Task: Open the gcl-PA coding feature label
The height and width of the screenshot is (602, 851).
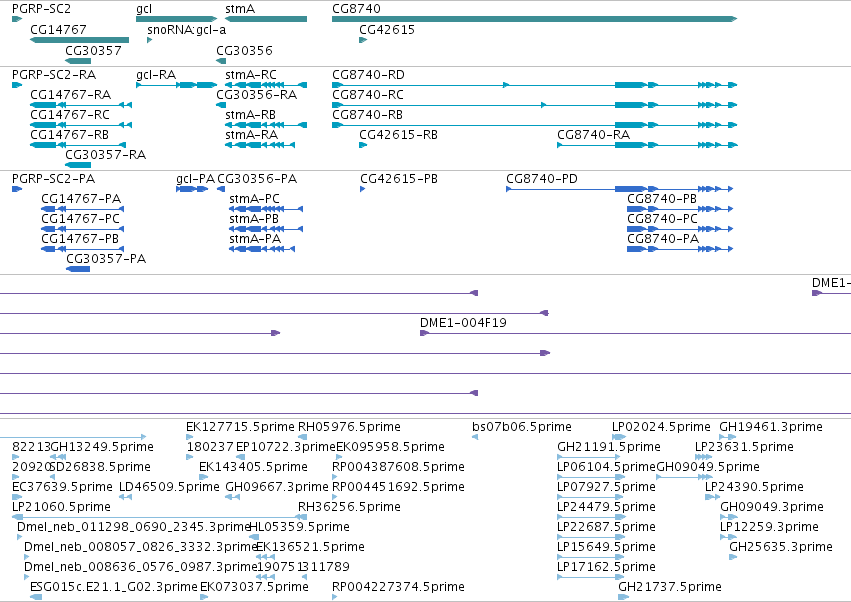Action: pos(195,179)
